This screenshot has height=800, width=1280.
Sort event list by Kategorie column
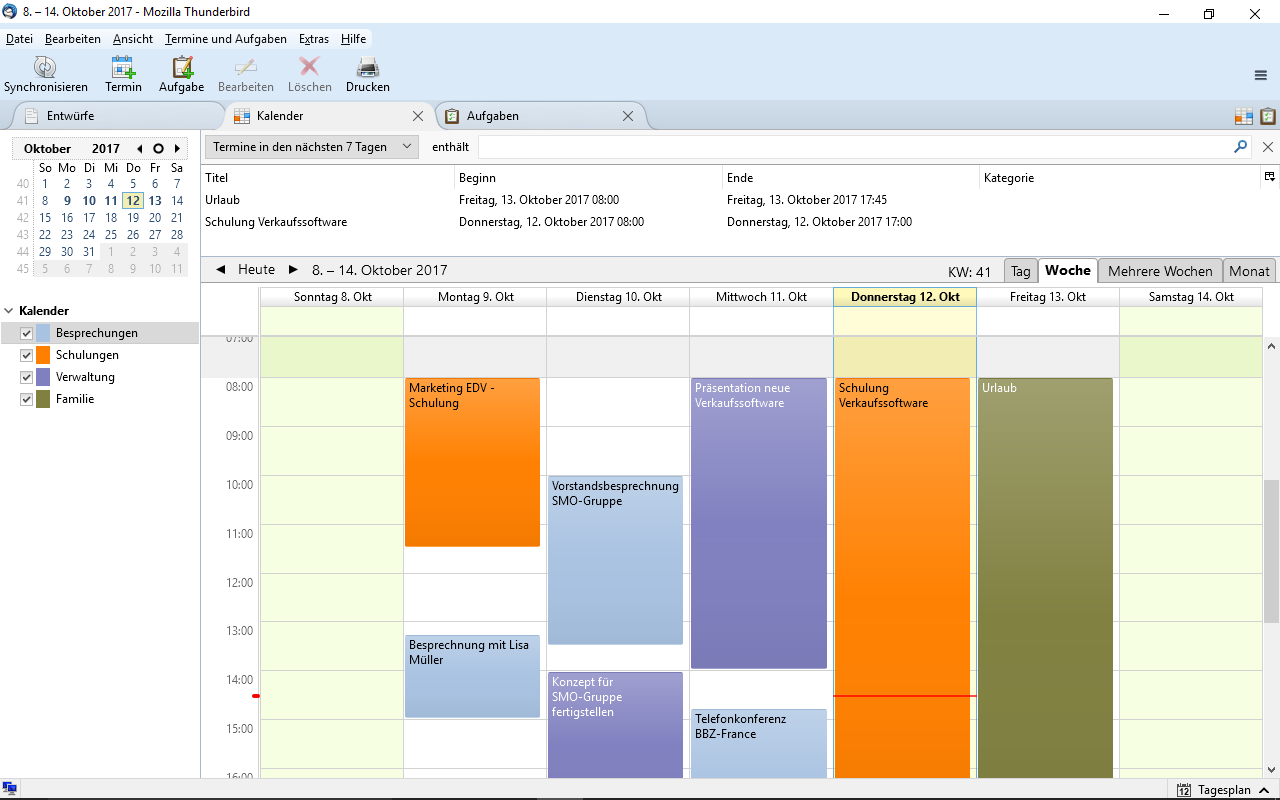1120,177
